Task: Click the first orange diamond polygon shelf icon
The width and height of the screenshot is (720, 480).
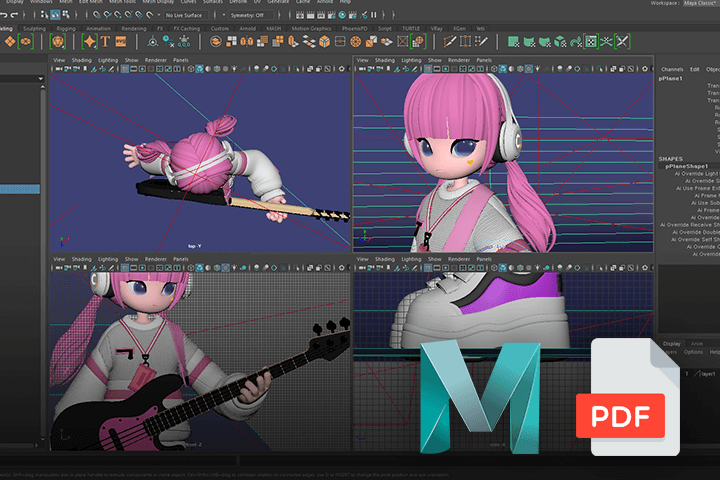Action: point(10,42)
